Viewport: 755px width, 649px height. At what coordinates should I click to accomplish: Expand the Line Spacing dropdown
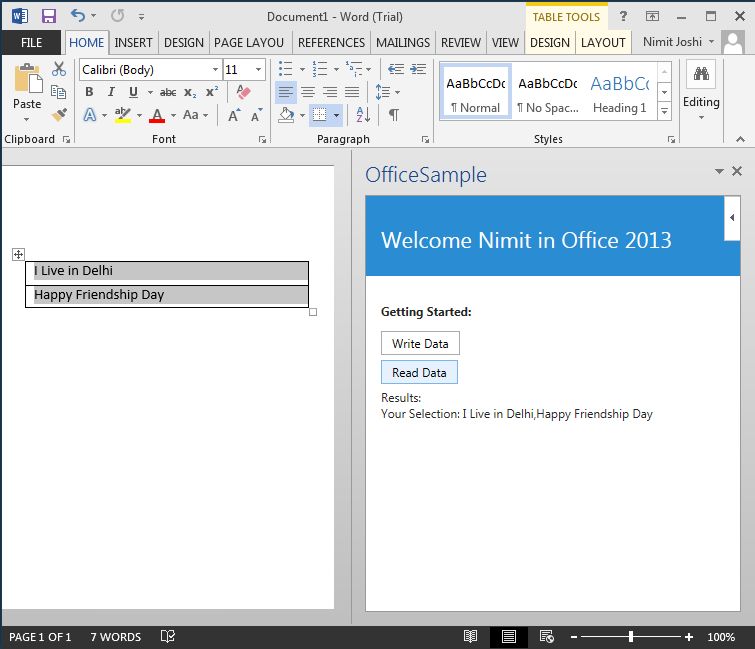397,92
